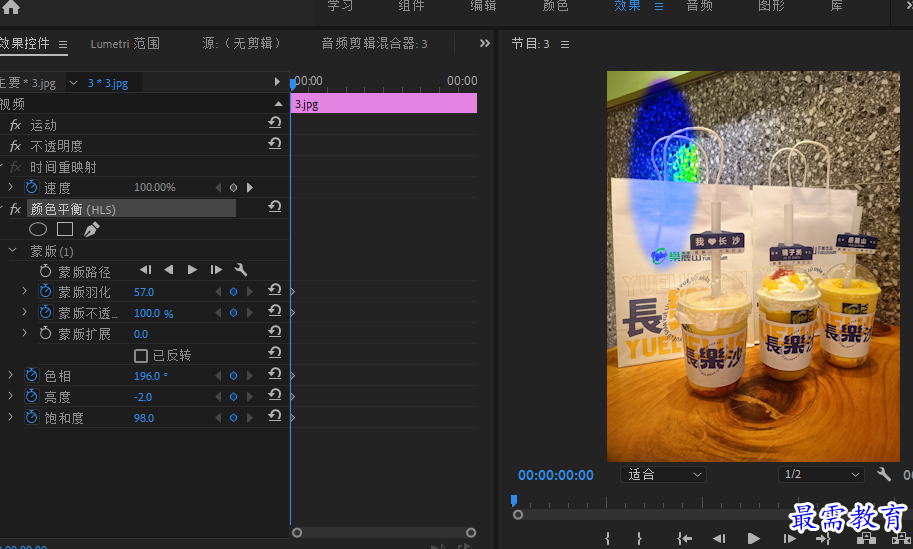Show more panel tabs with double chevron
Viewport: 913px width, 549px height.
pyautogui.click(x=484, y=43)
